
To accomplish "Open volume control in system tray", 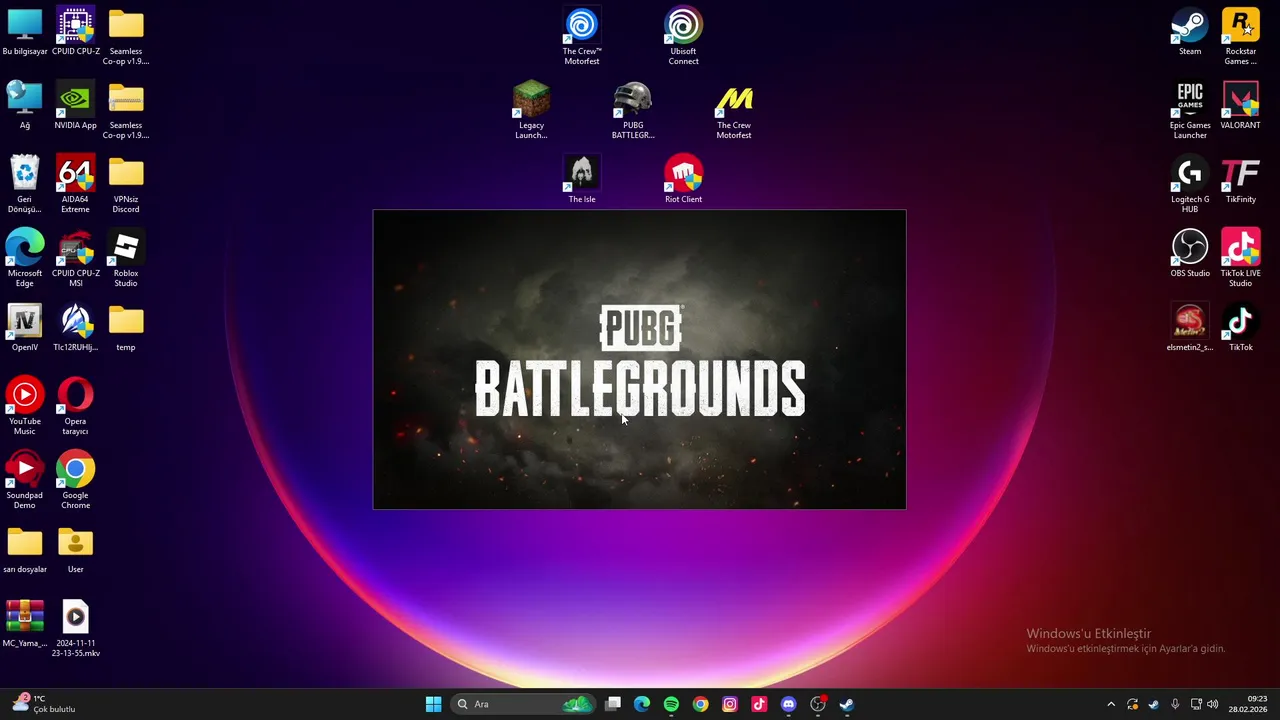I will (x=1213, y=704).
